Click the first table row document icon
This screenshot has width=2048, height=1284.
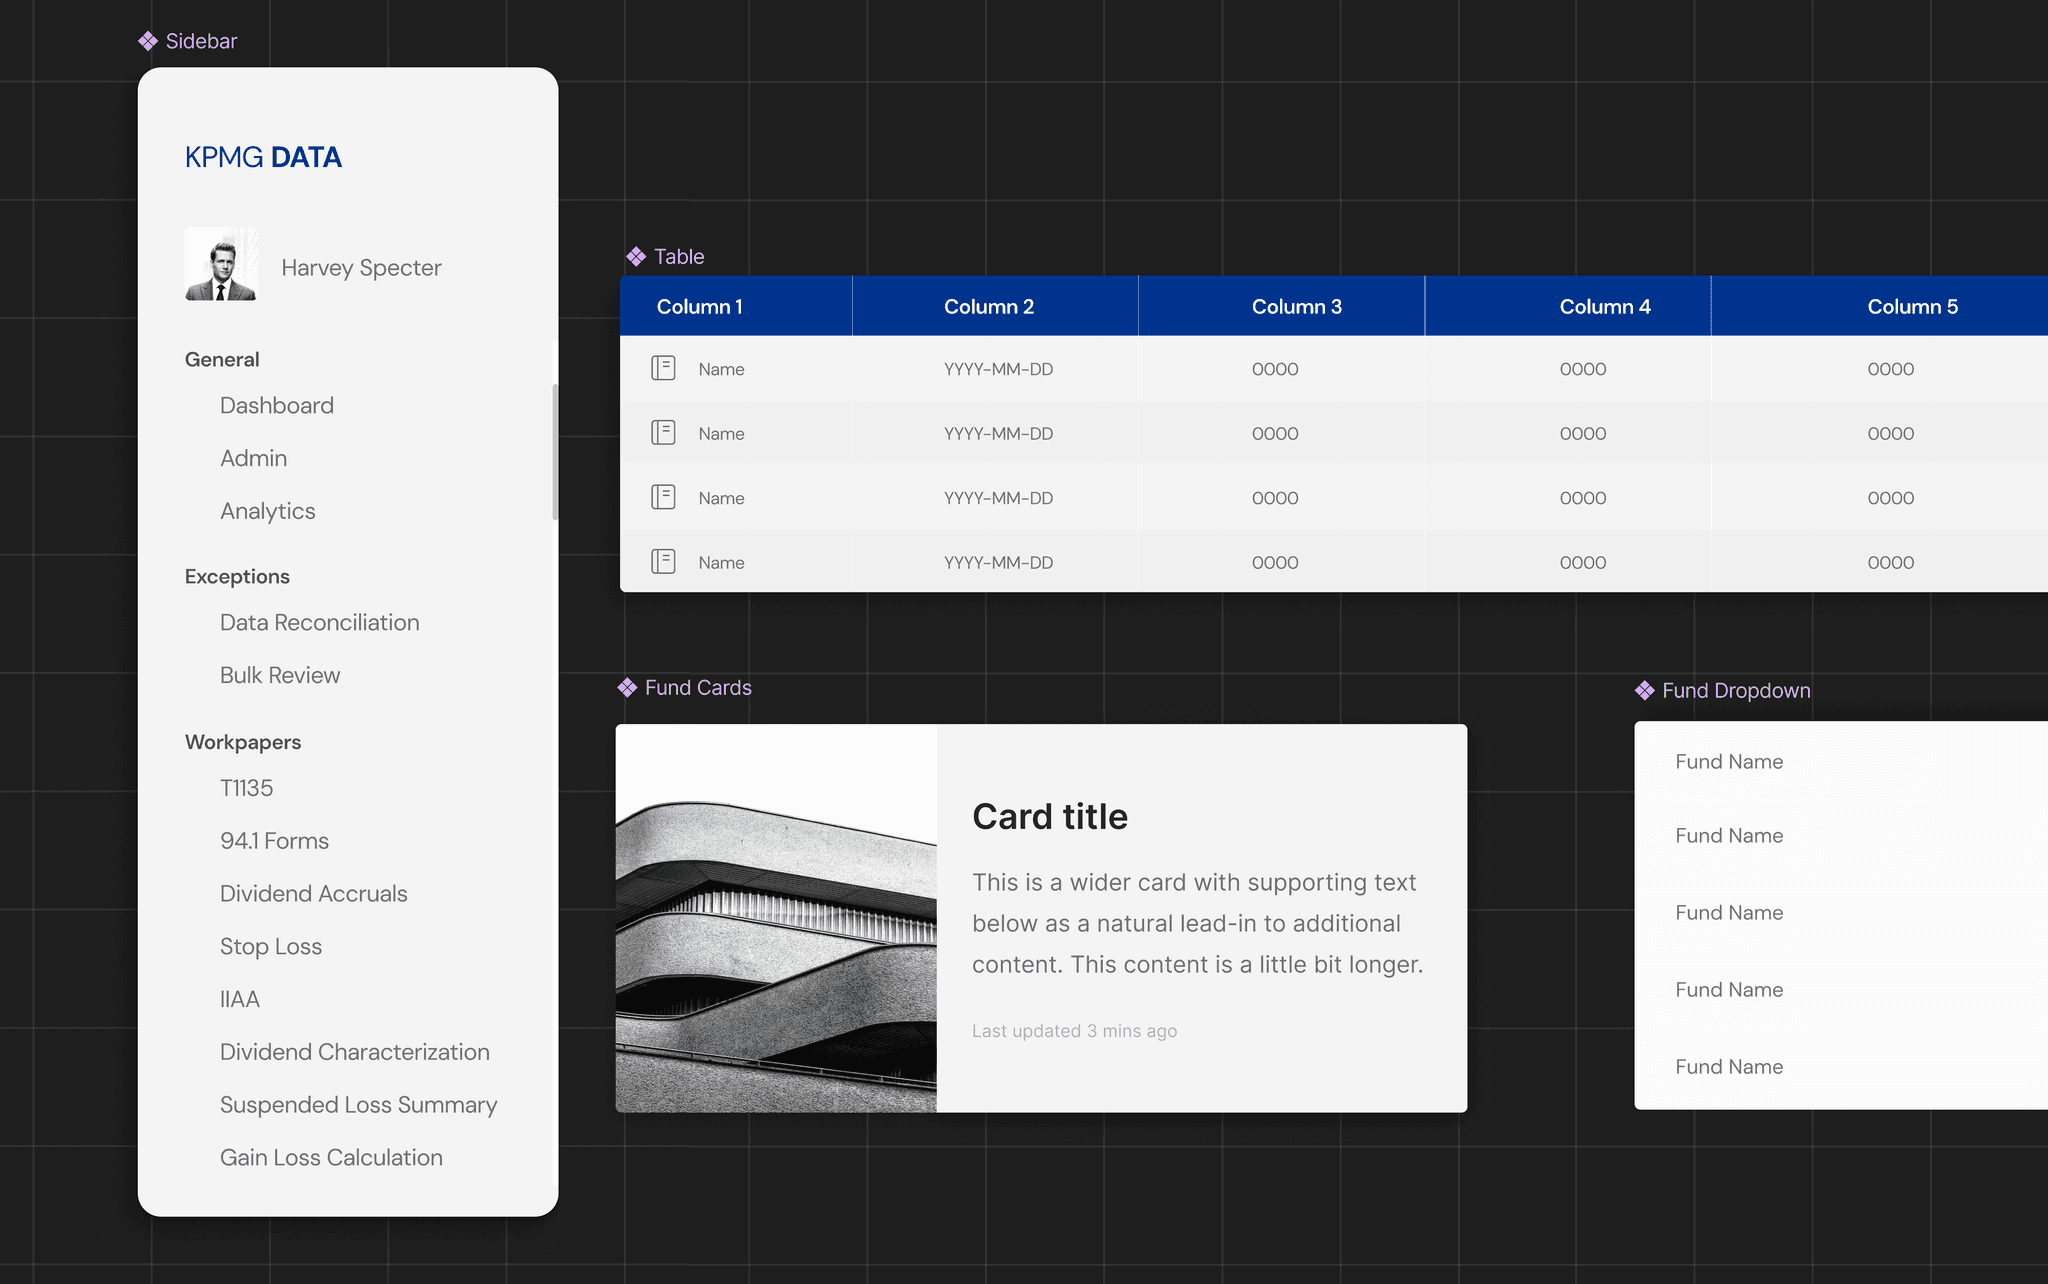click(663, 369)
